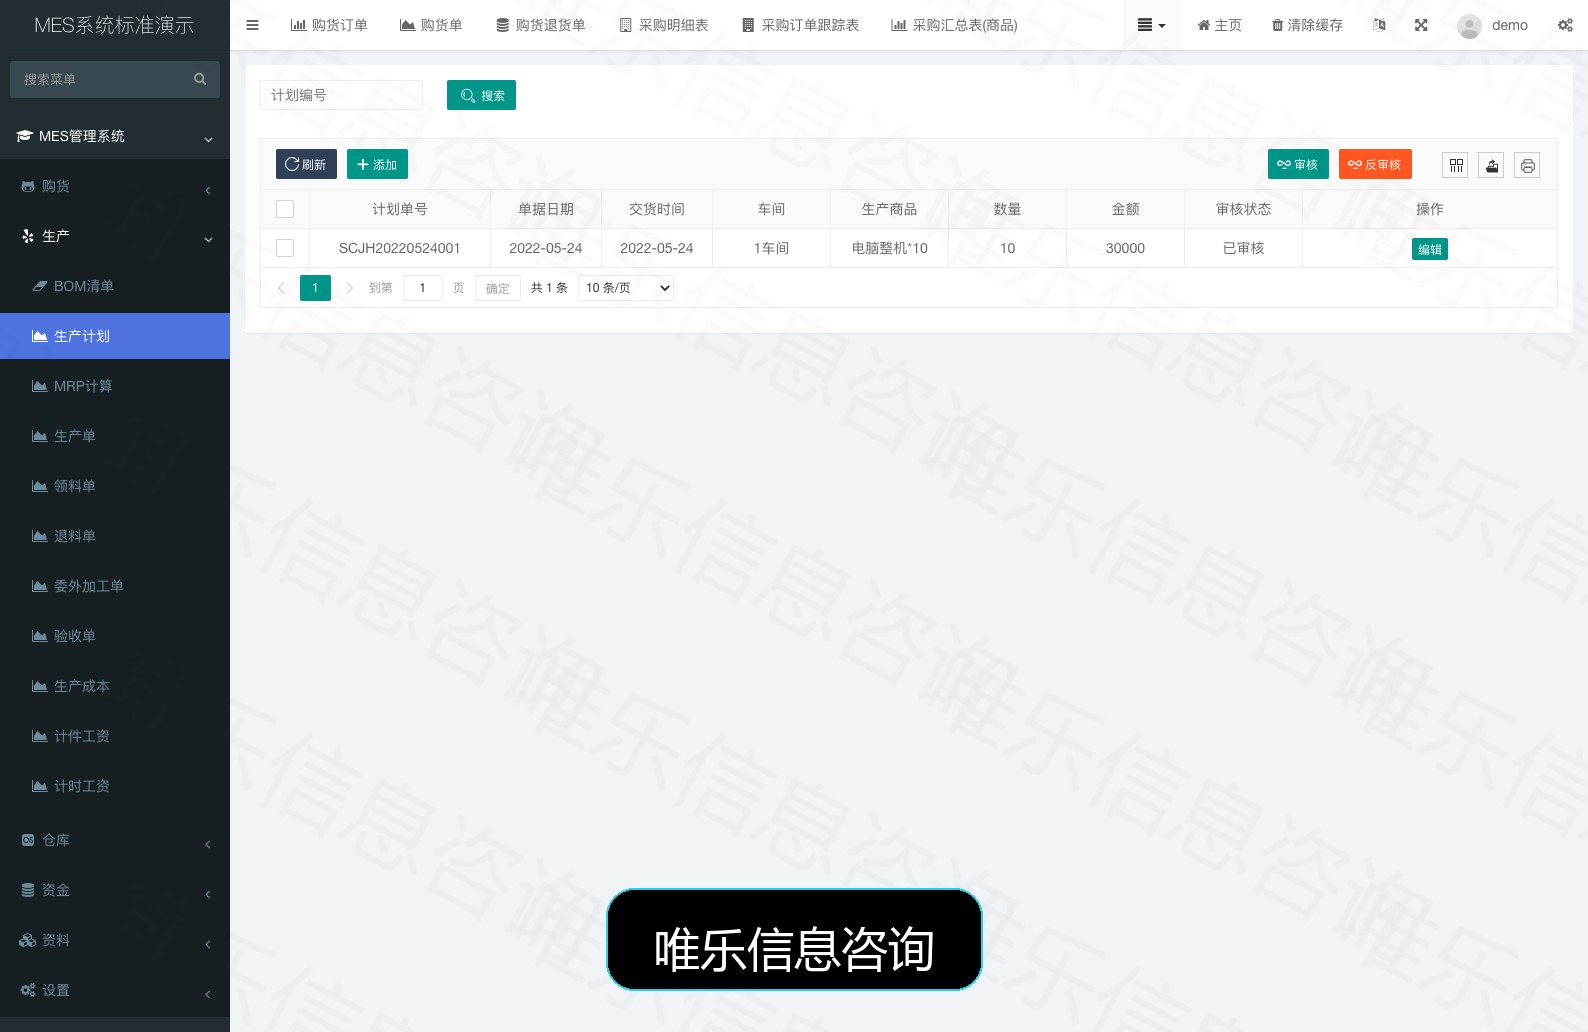Open the 采购订单跟踪表 toolbar shortcut

801,25
